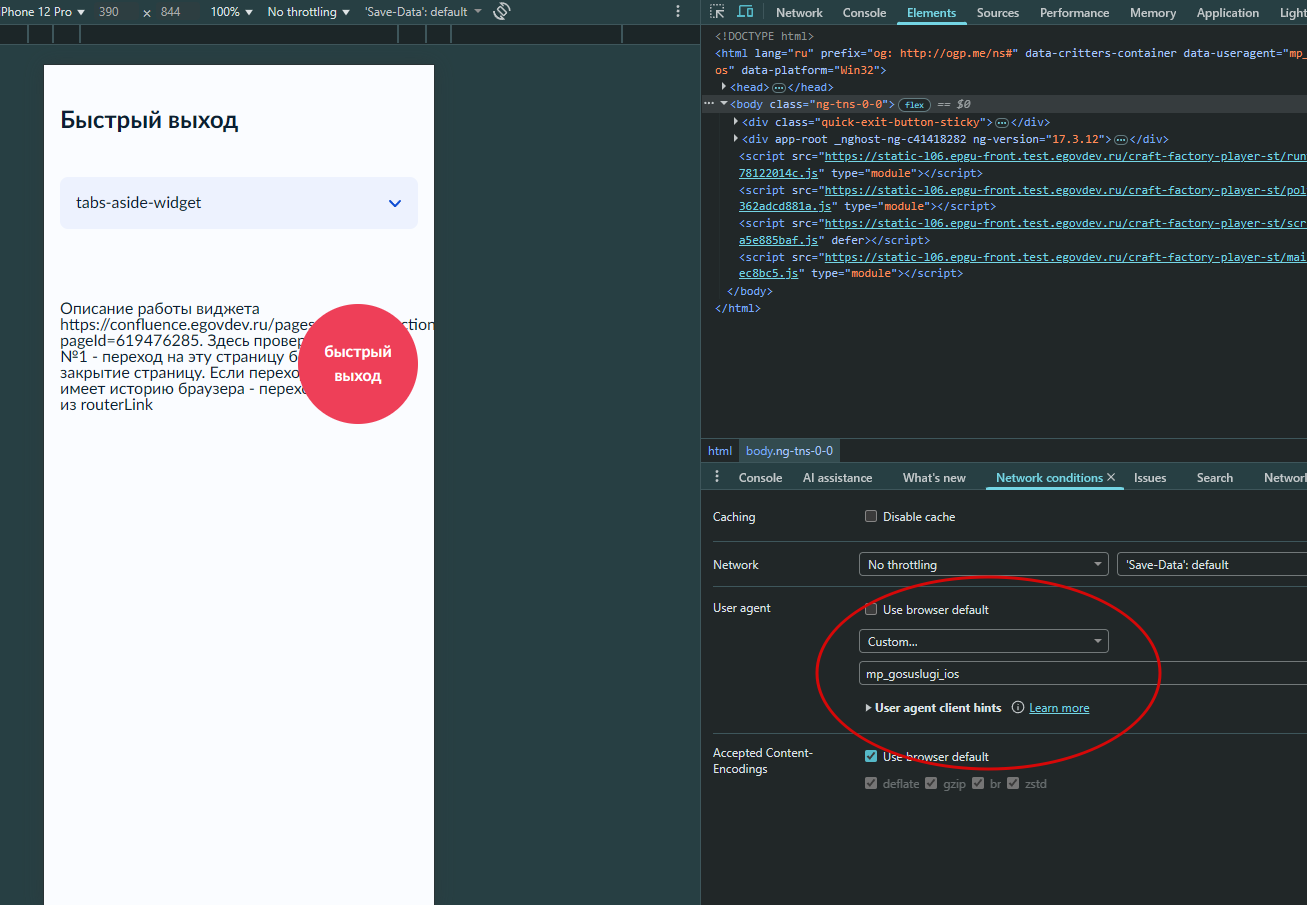Enable the Disable cache checkbox

pyautogui.click(x=871, y=517)
